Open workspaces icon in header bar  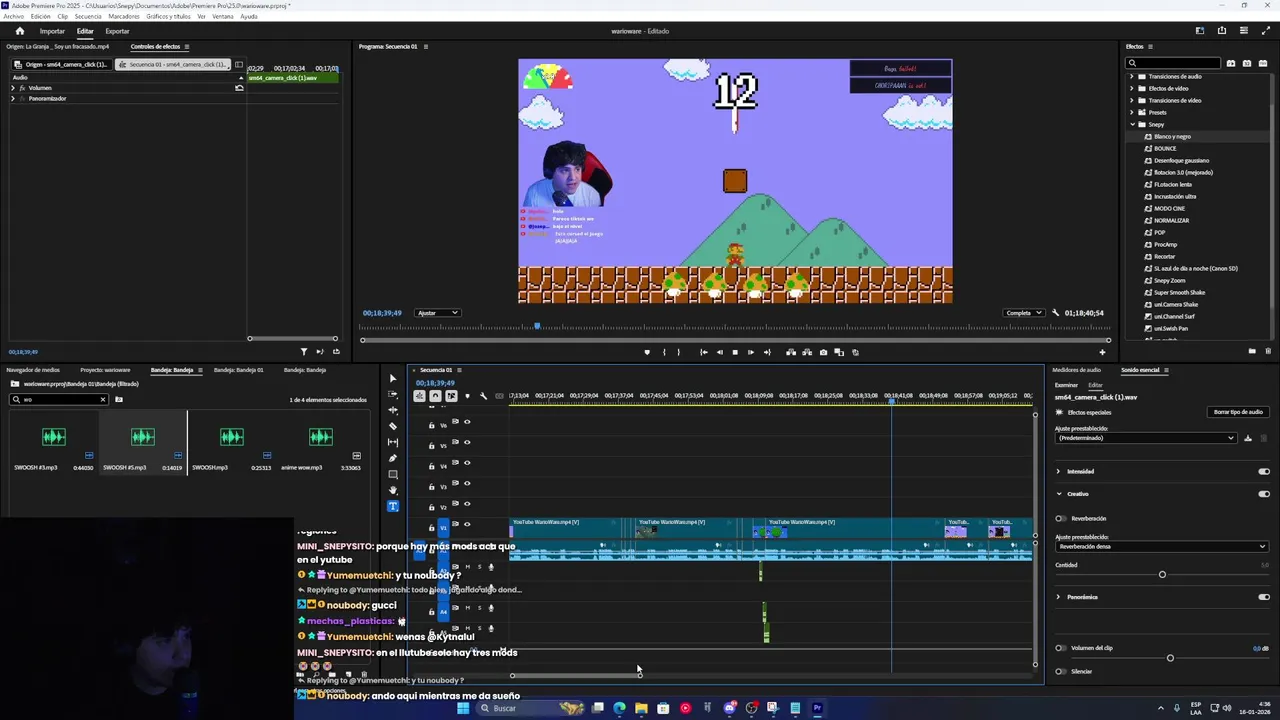tap(1199, 31)
